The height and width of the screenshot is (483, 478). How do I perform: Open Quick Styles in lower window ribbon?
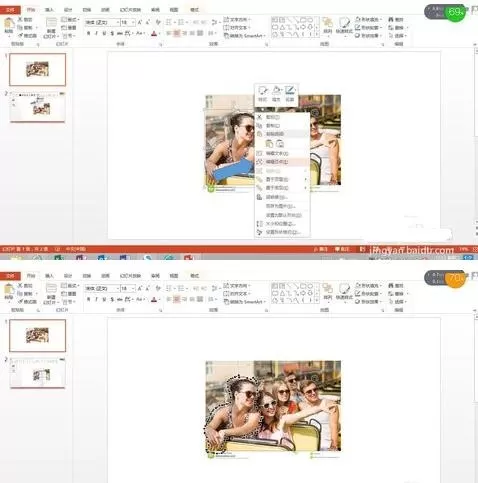pyautogui.click(x=344, y=292)
